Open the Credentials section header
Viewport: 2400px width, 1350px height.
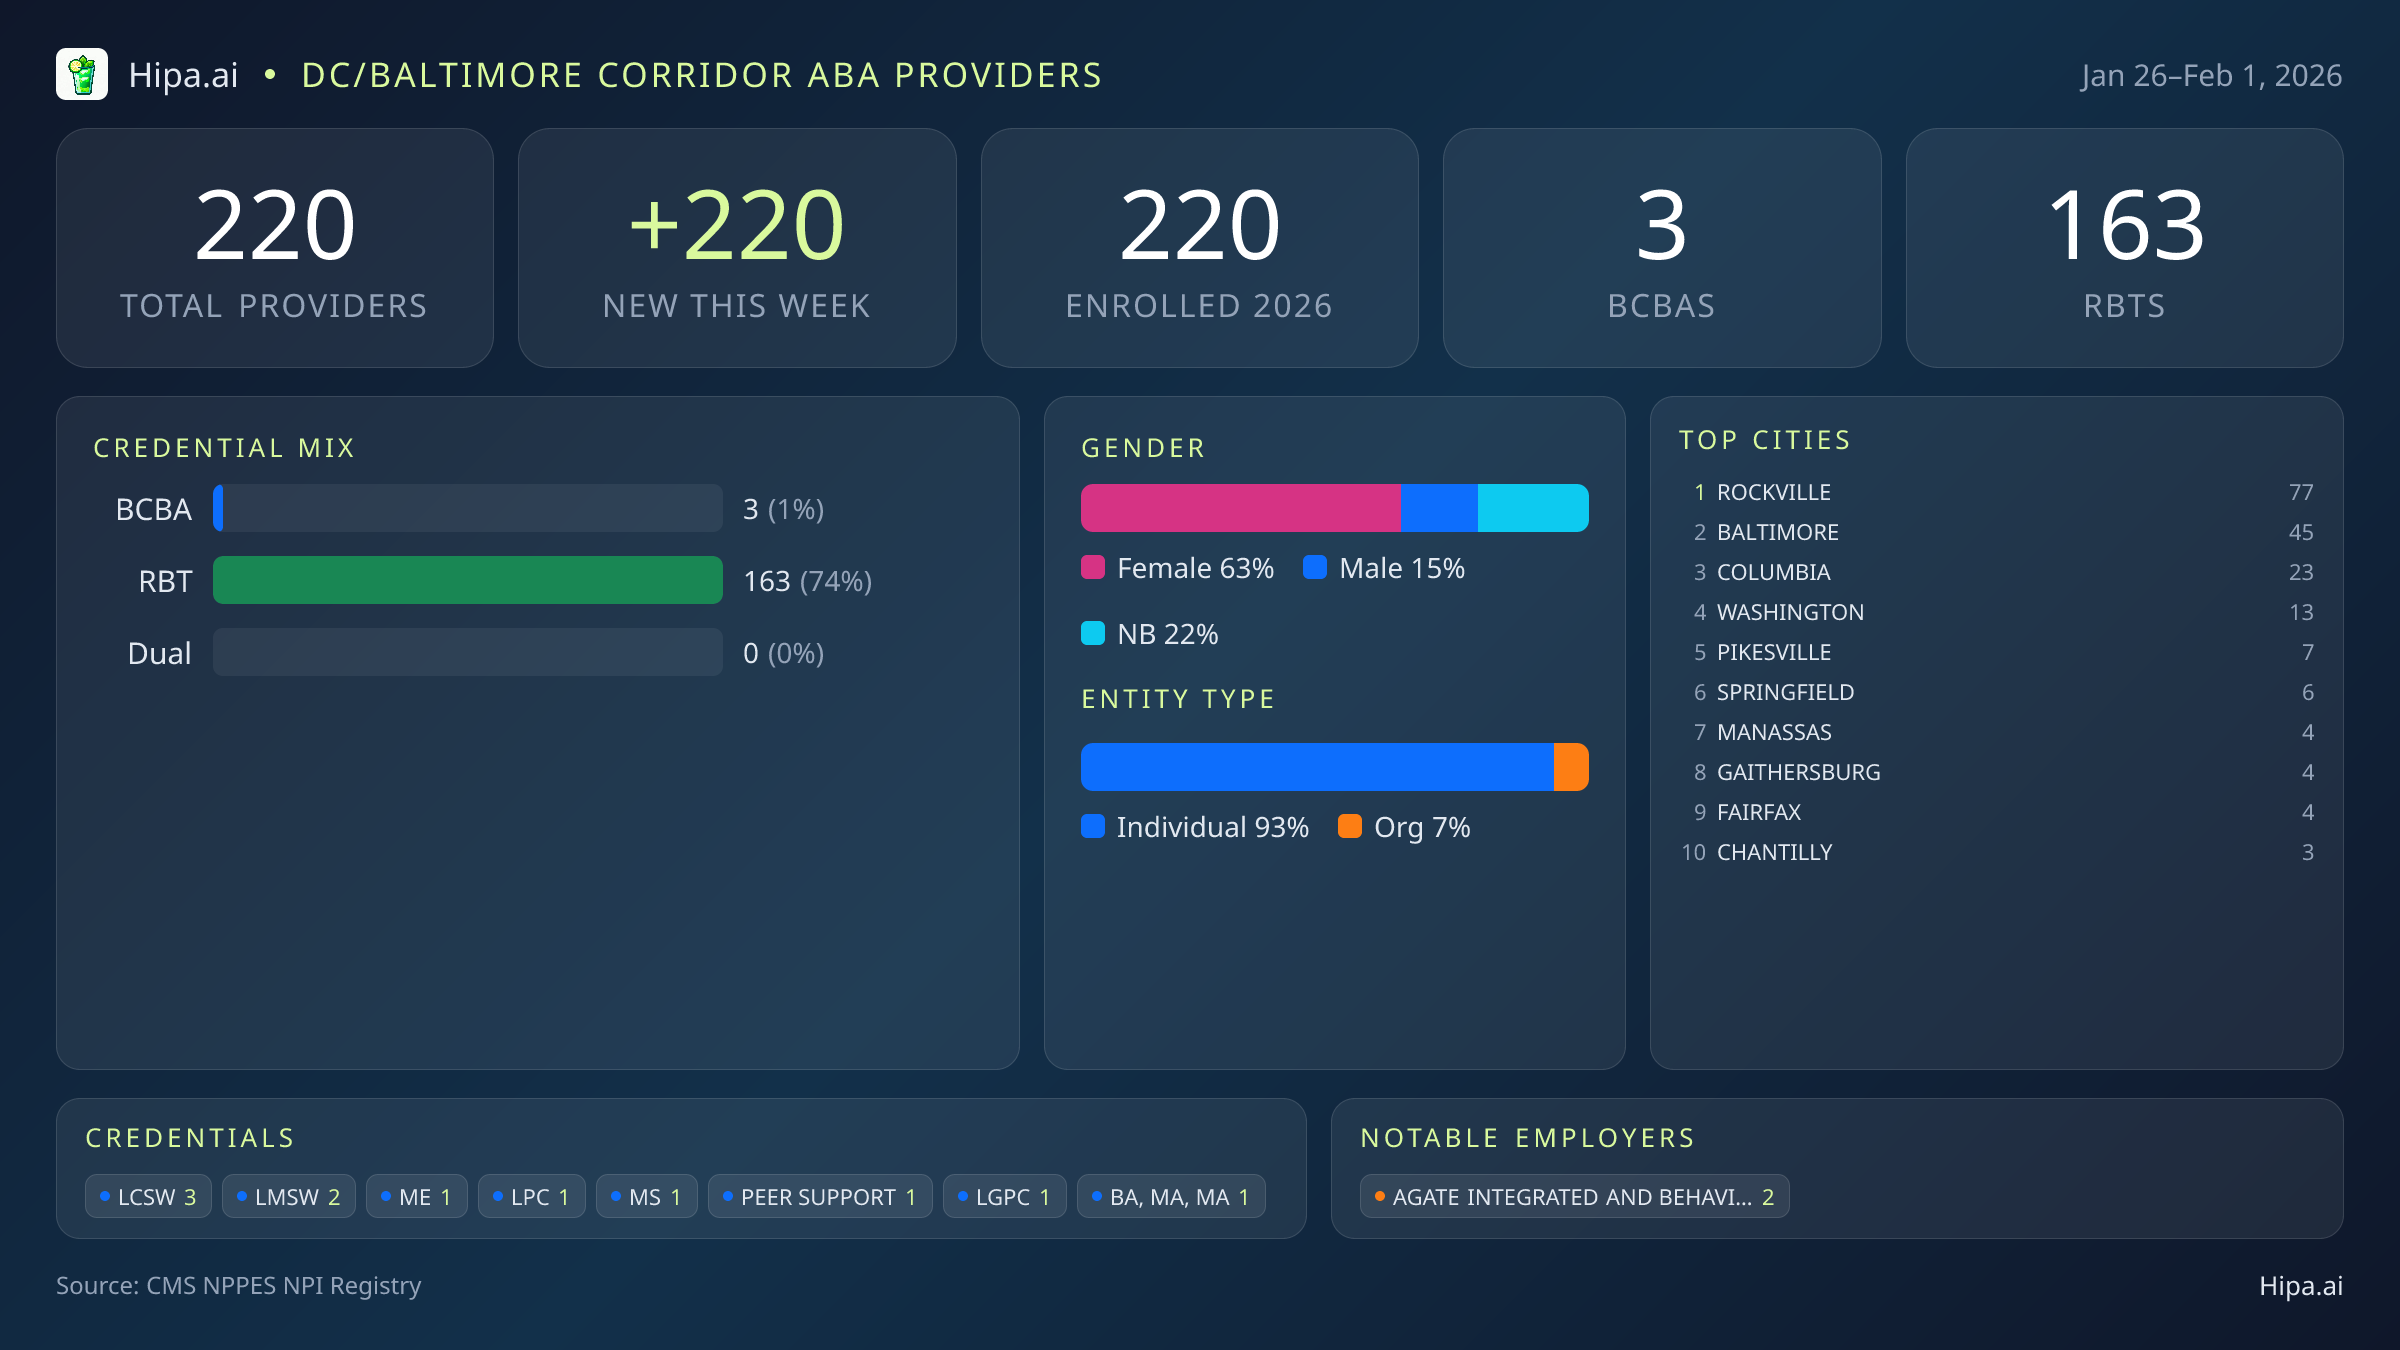[190, 1137]
